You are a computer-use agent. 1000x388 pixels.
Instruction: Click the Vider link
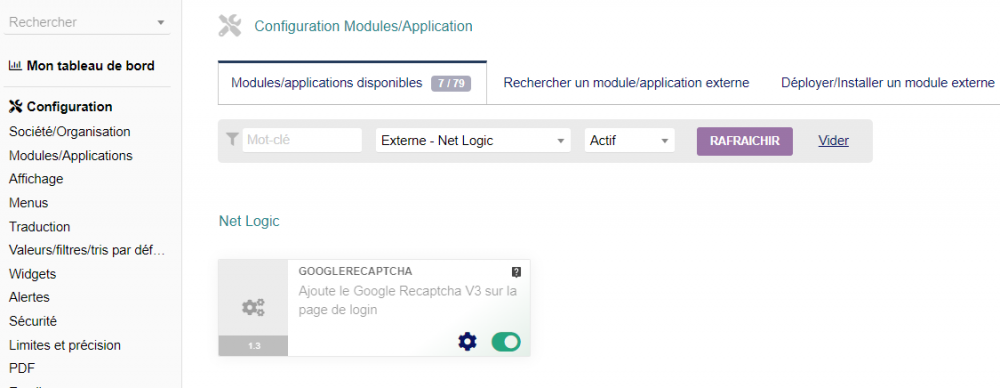834,140
